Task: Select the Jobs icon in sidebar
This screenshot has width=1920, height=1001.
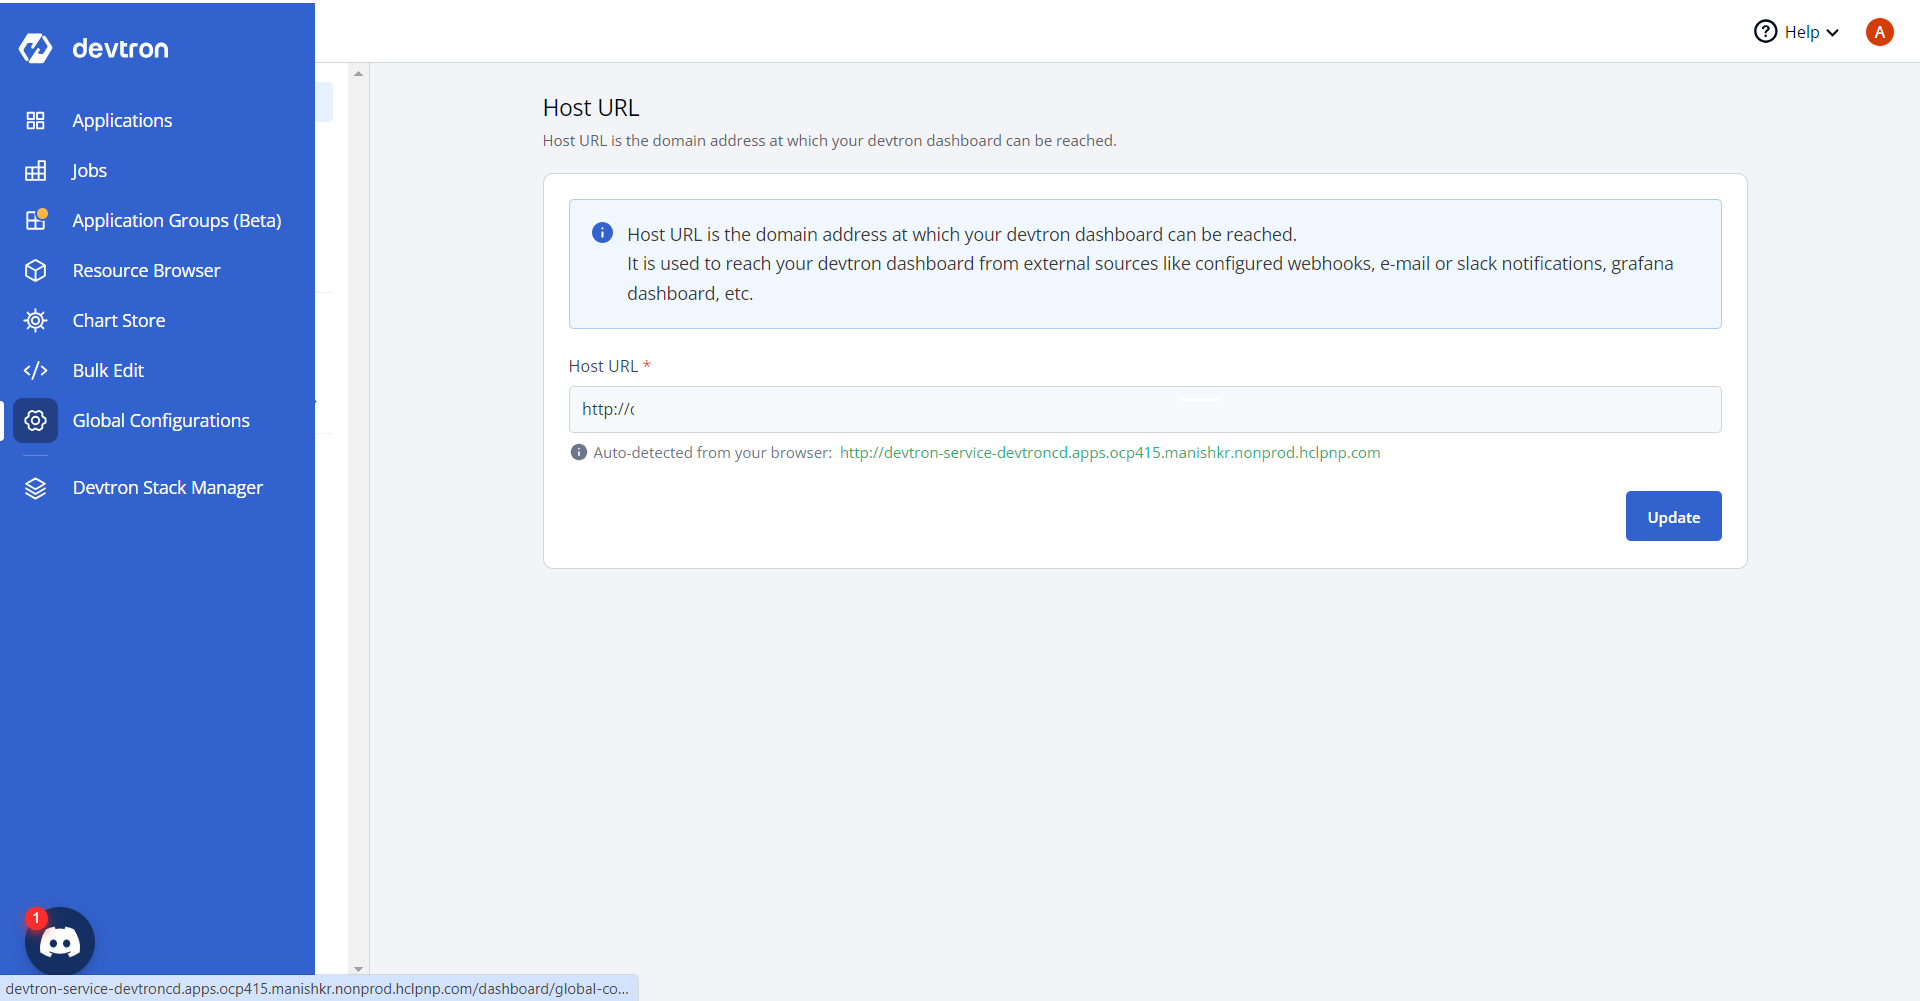Action: 36,171
